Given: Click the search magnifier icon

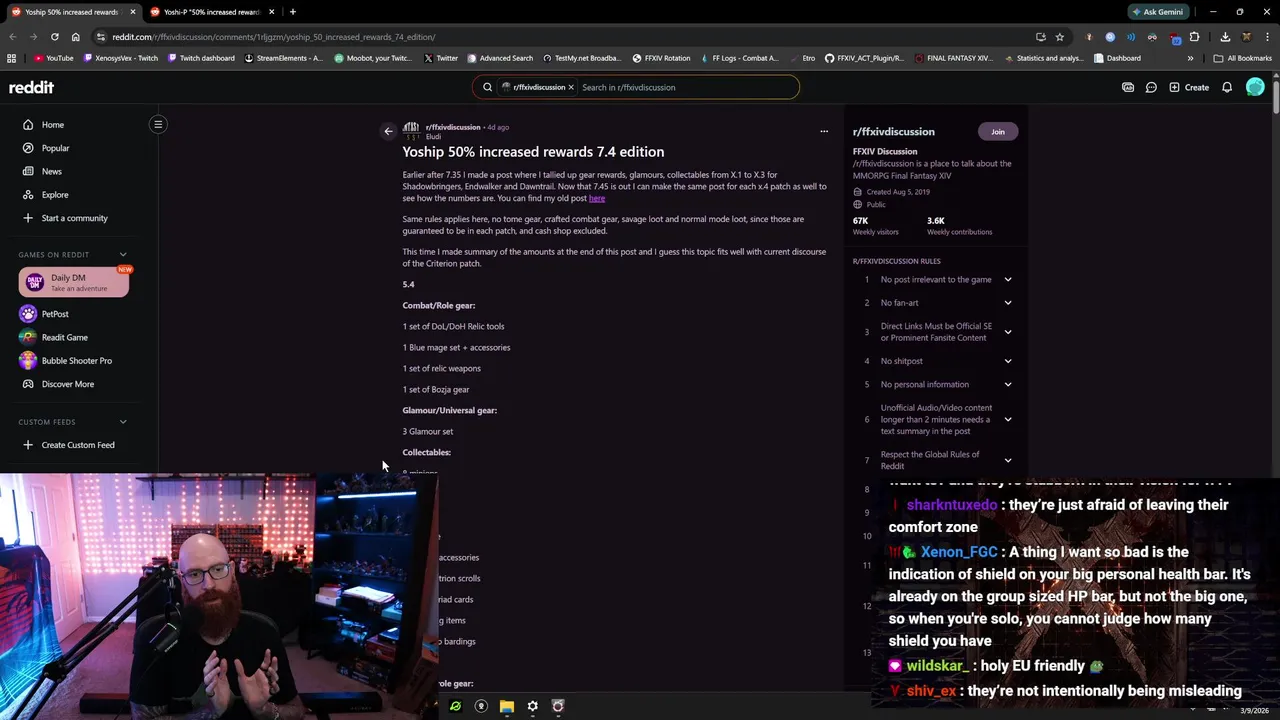Looking at the screenshot, I should point(487,87).
